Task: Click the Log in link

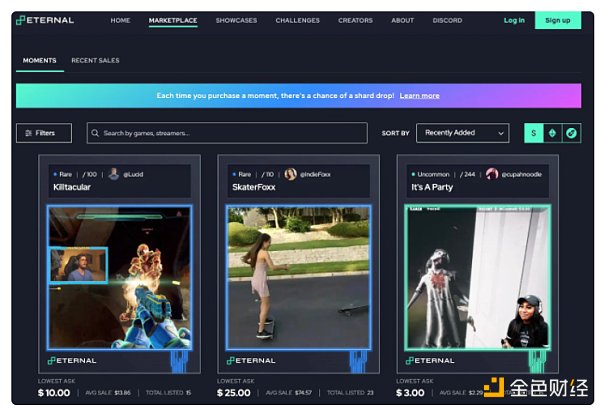Action: [514, 20]
